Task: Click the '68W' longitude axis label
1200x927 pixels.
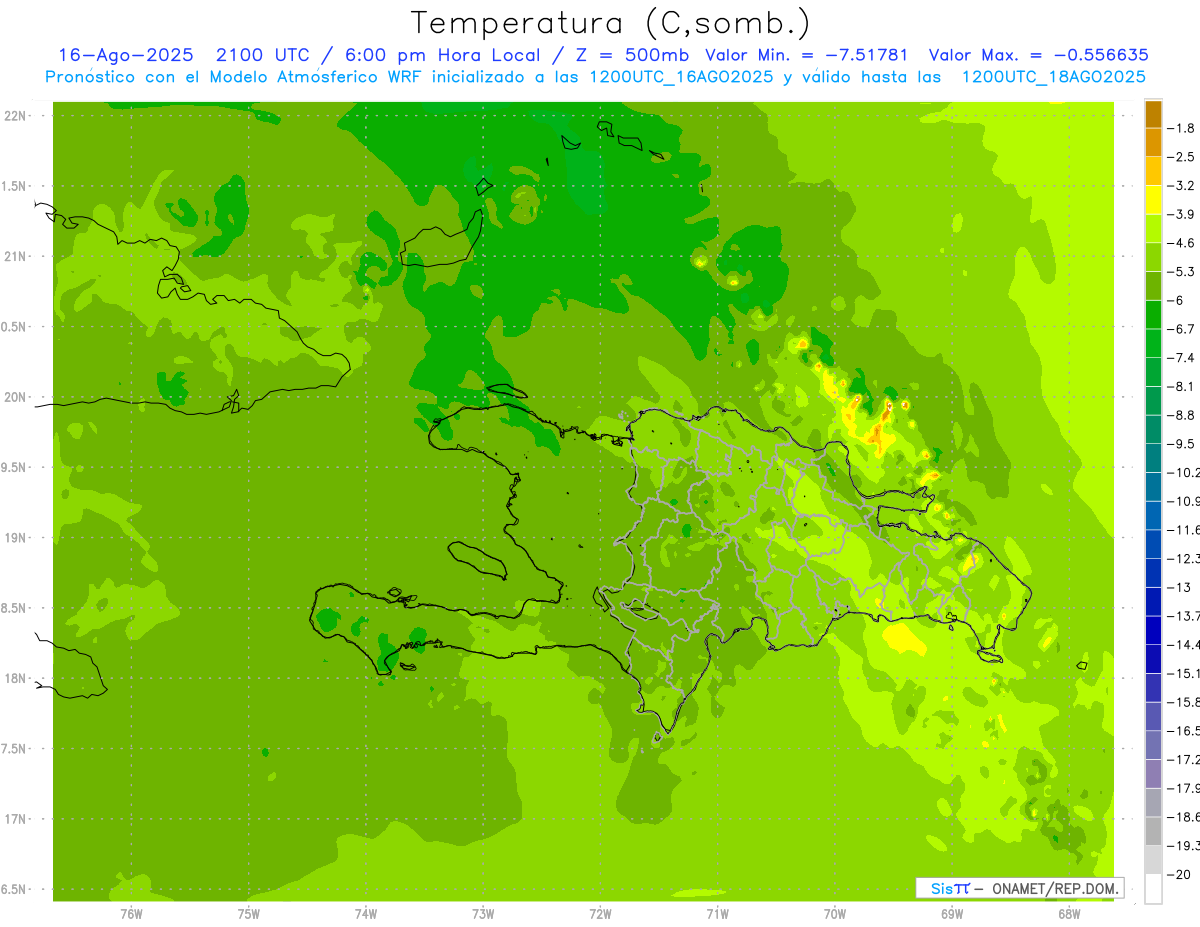Action: click(1069, 914)
